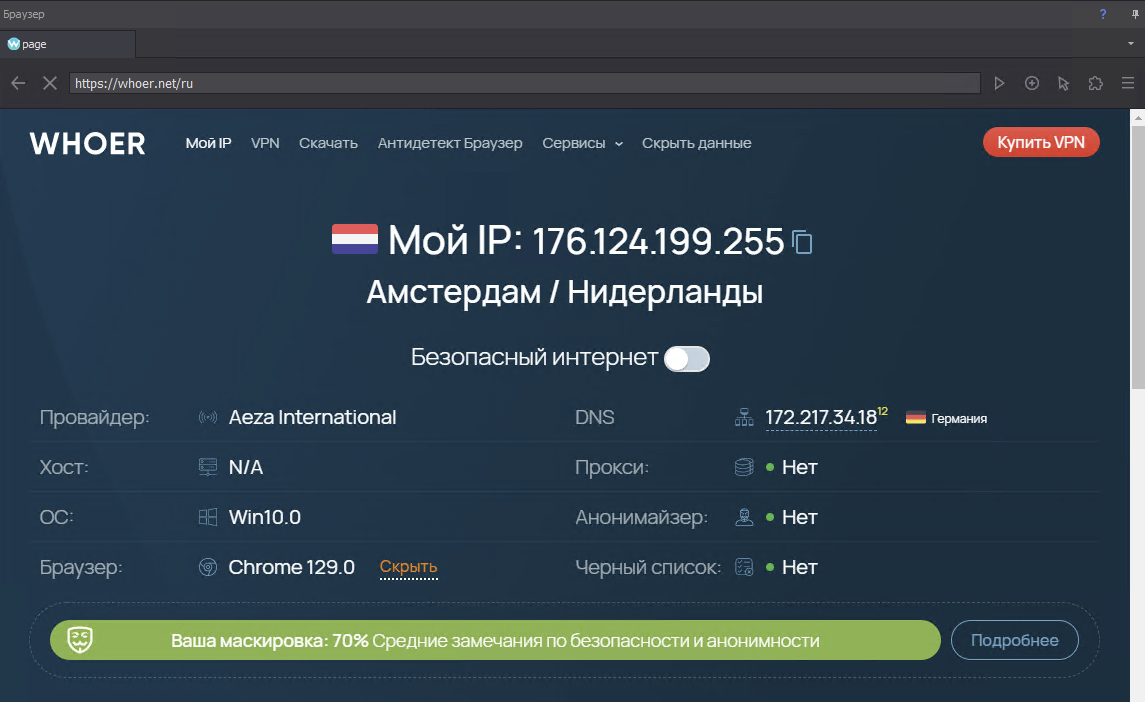
Task: Click the Ваша маскировка 70% green bar
Action: pyautogui.click(x=495, y=640)
